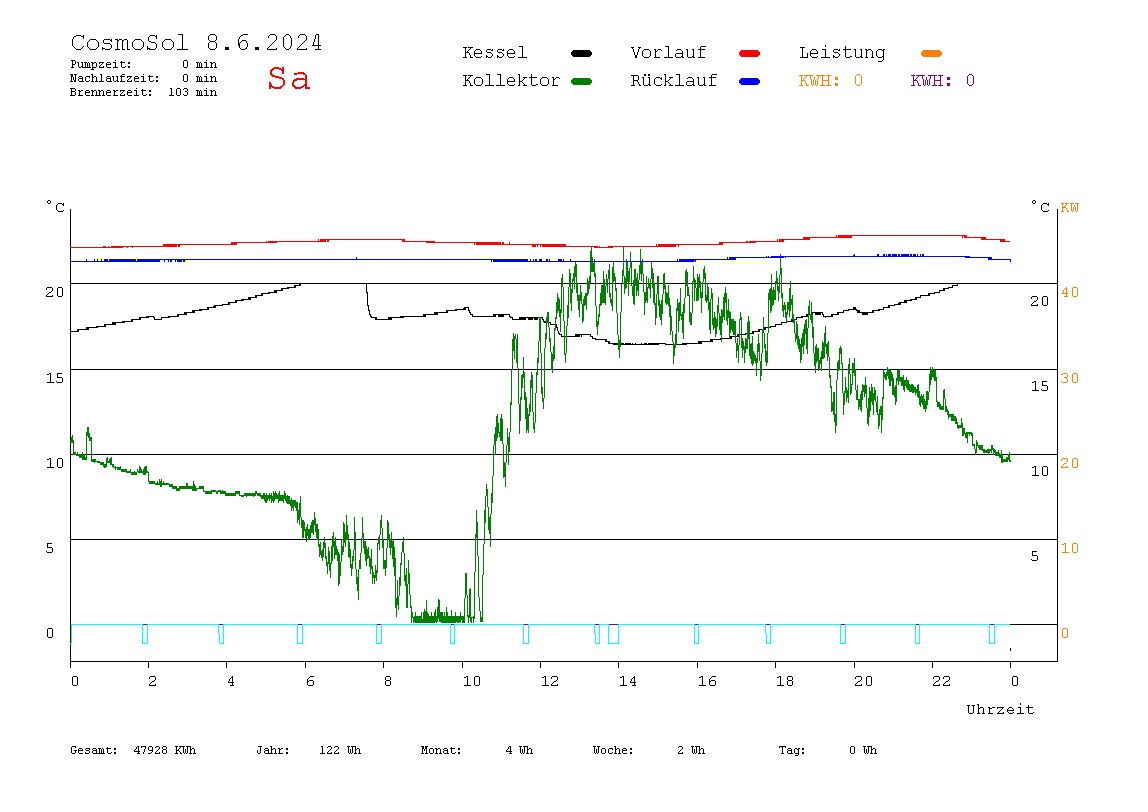Click the orange "KWH: 0" readout

coord(831,81)
